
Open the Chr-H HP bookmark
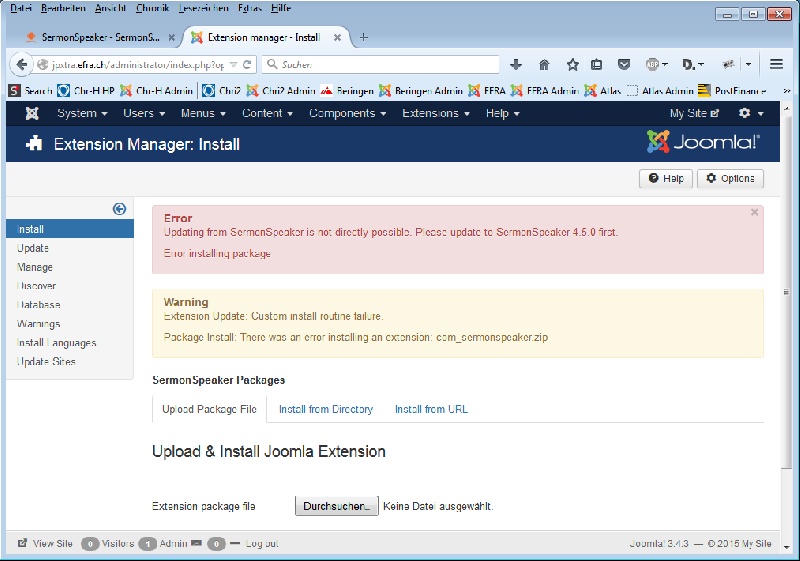pyautogui.click(x=86, y=91)
